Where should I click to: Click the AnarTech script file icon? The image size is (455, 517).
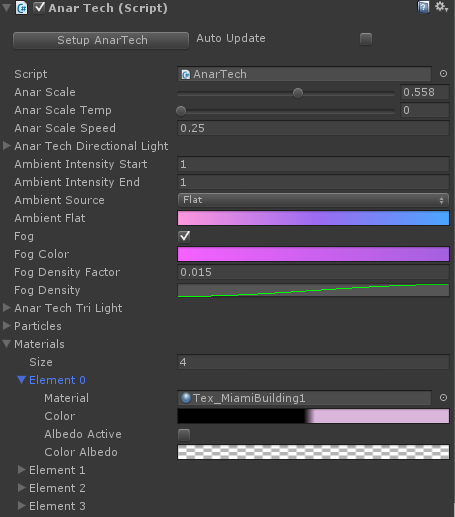185,74
